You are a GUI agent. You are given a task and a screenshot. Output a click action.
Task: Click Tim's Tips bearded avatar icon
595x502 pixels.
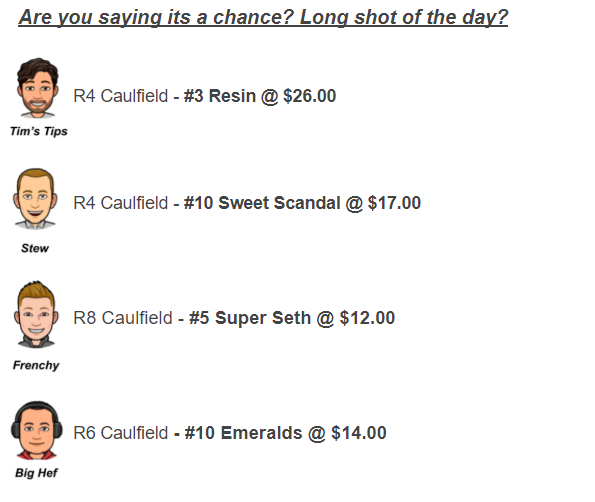coord(37,88)
